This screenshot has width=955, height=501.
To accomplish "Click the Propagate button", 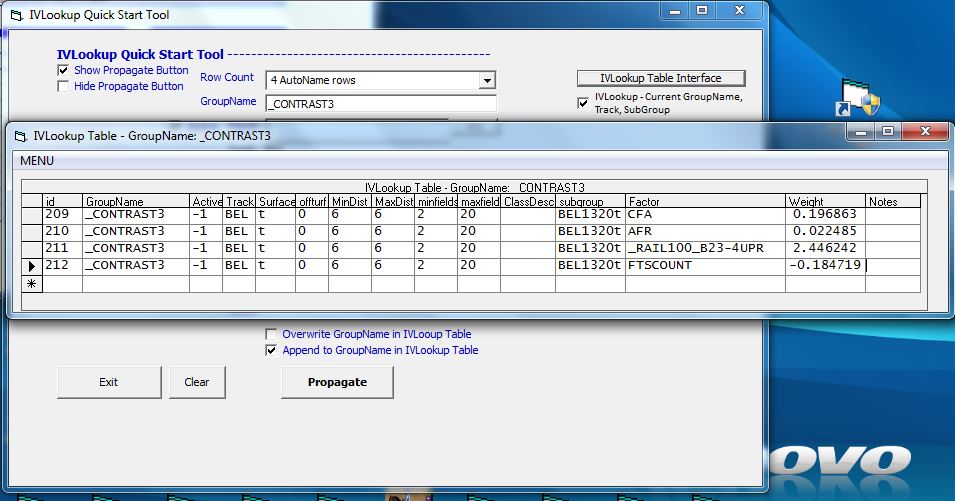I will (x=337, y=382).
